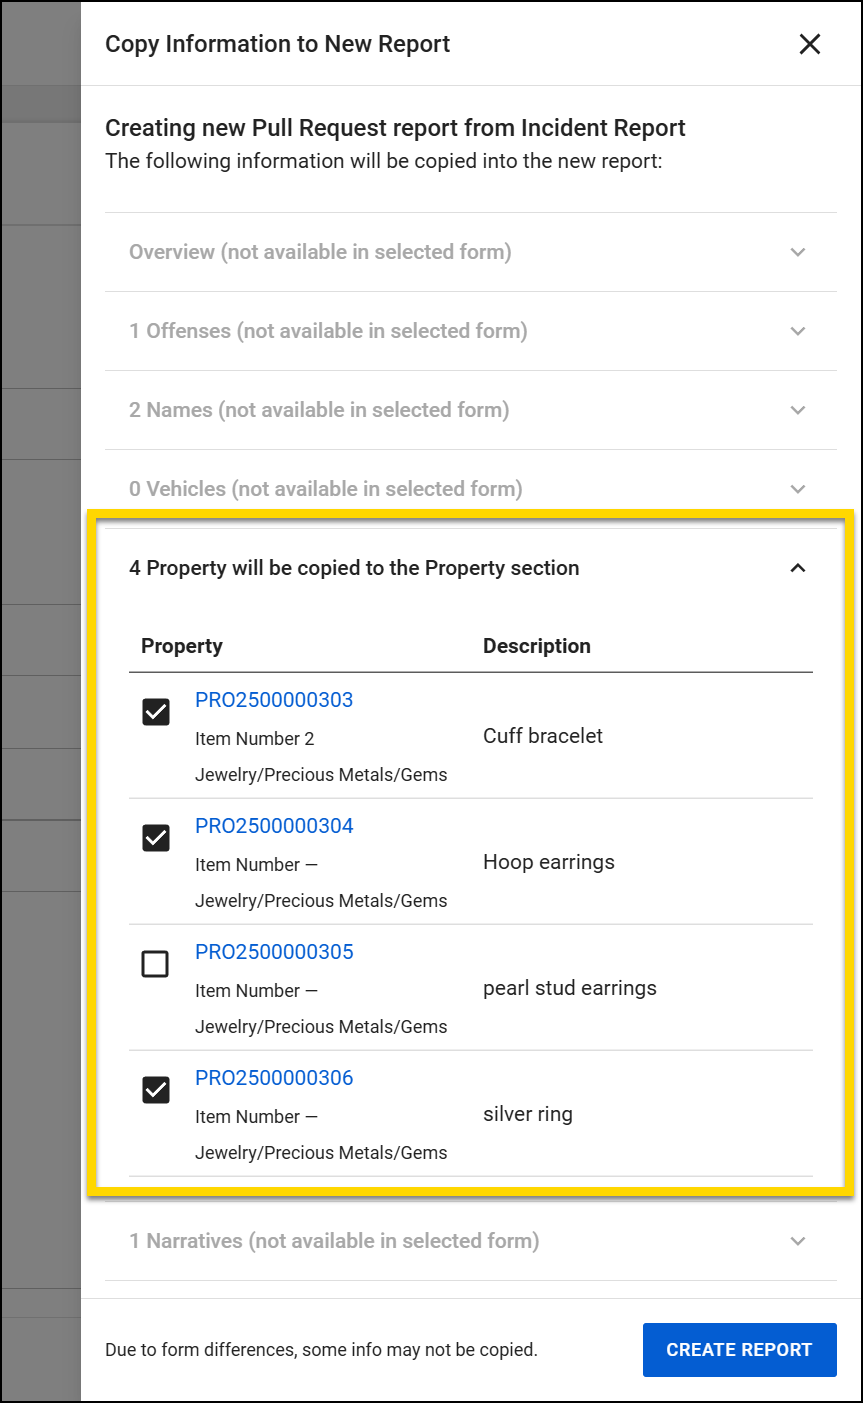The width and height of the screenshot is (863, 1403).
Task: Click the Description column header
Action: [x=537, y=646]
